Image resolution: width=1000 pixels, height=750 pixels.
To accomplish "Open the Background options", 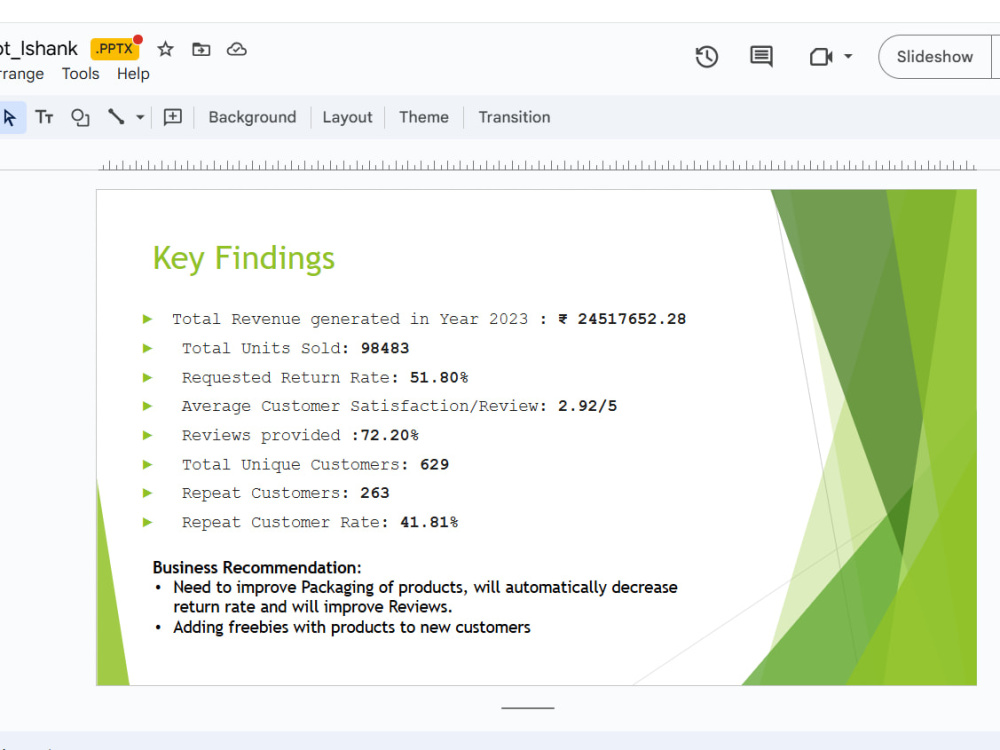I will tap(253, 117).
